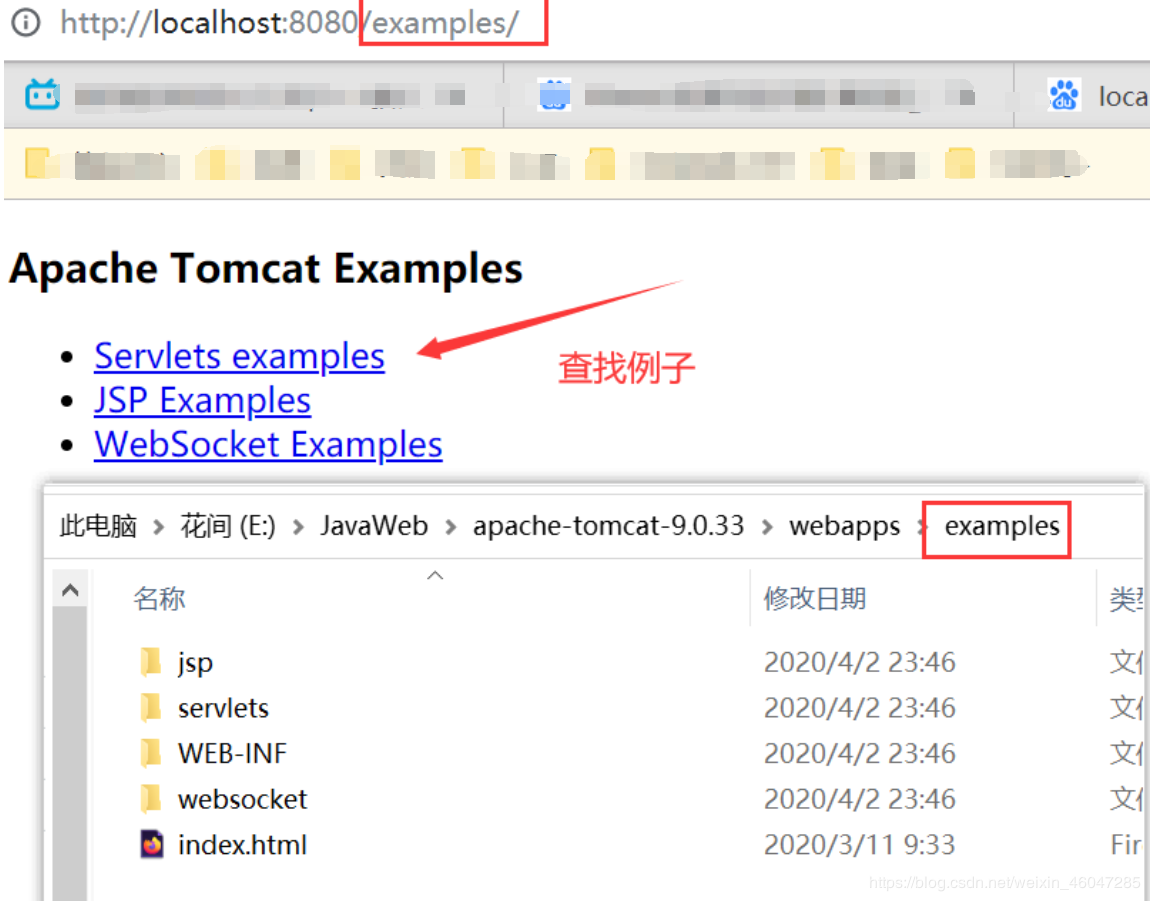Expand the chevron after apache-tomcat-9.0.33

pyautogui.click(x=766, y=527)
